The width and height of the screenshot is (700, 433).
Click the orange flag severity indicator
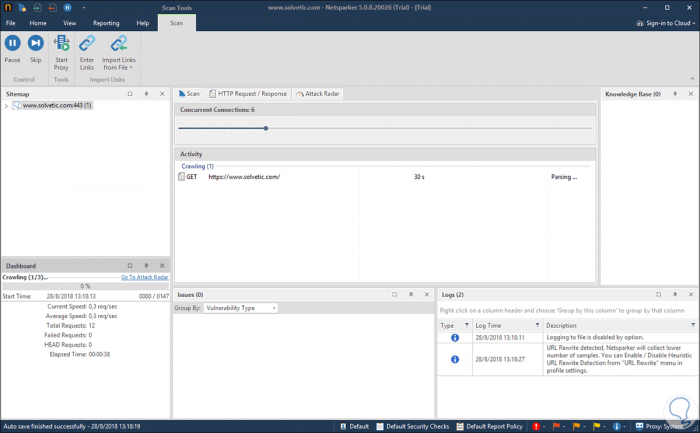tap(576, 426)
